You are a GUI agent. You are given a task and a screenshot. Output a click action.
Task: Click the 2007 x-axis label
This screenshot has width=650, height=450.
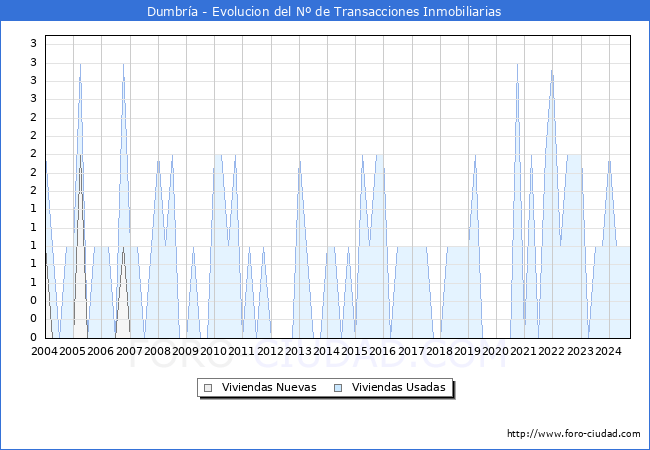click(129, 351)
